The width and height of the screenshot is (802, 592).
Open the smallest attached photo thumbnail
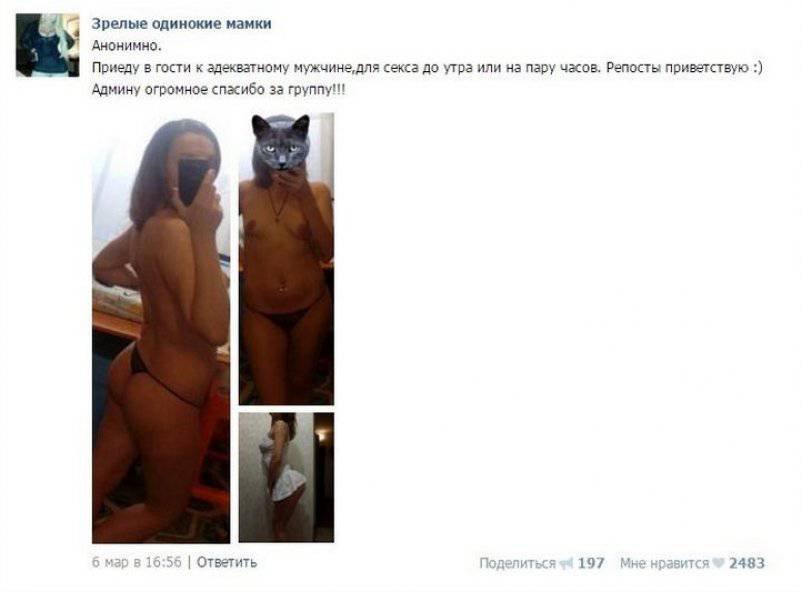286,477
